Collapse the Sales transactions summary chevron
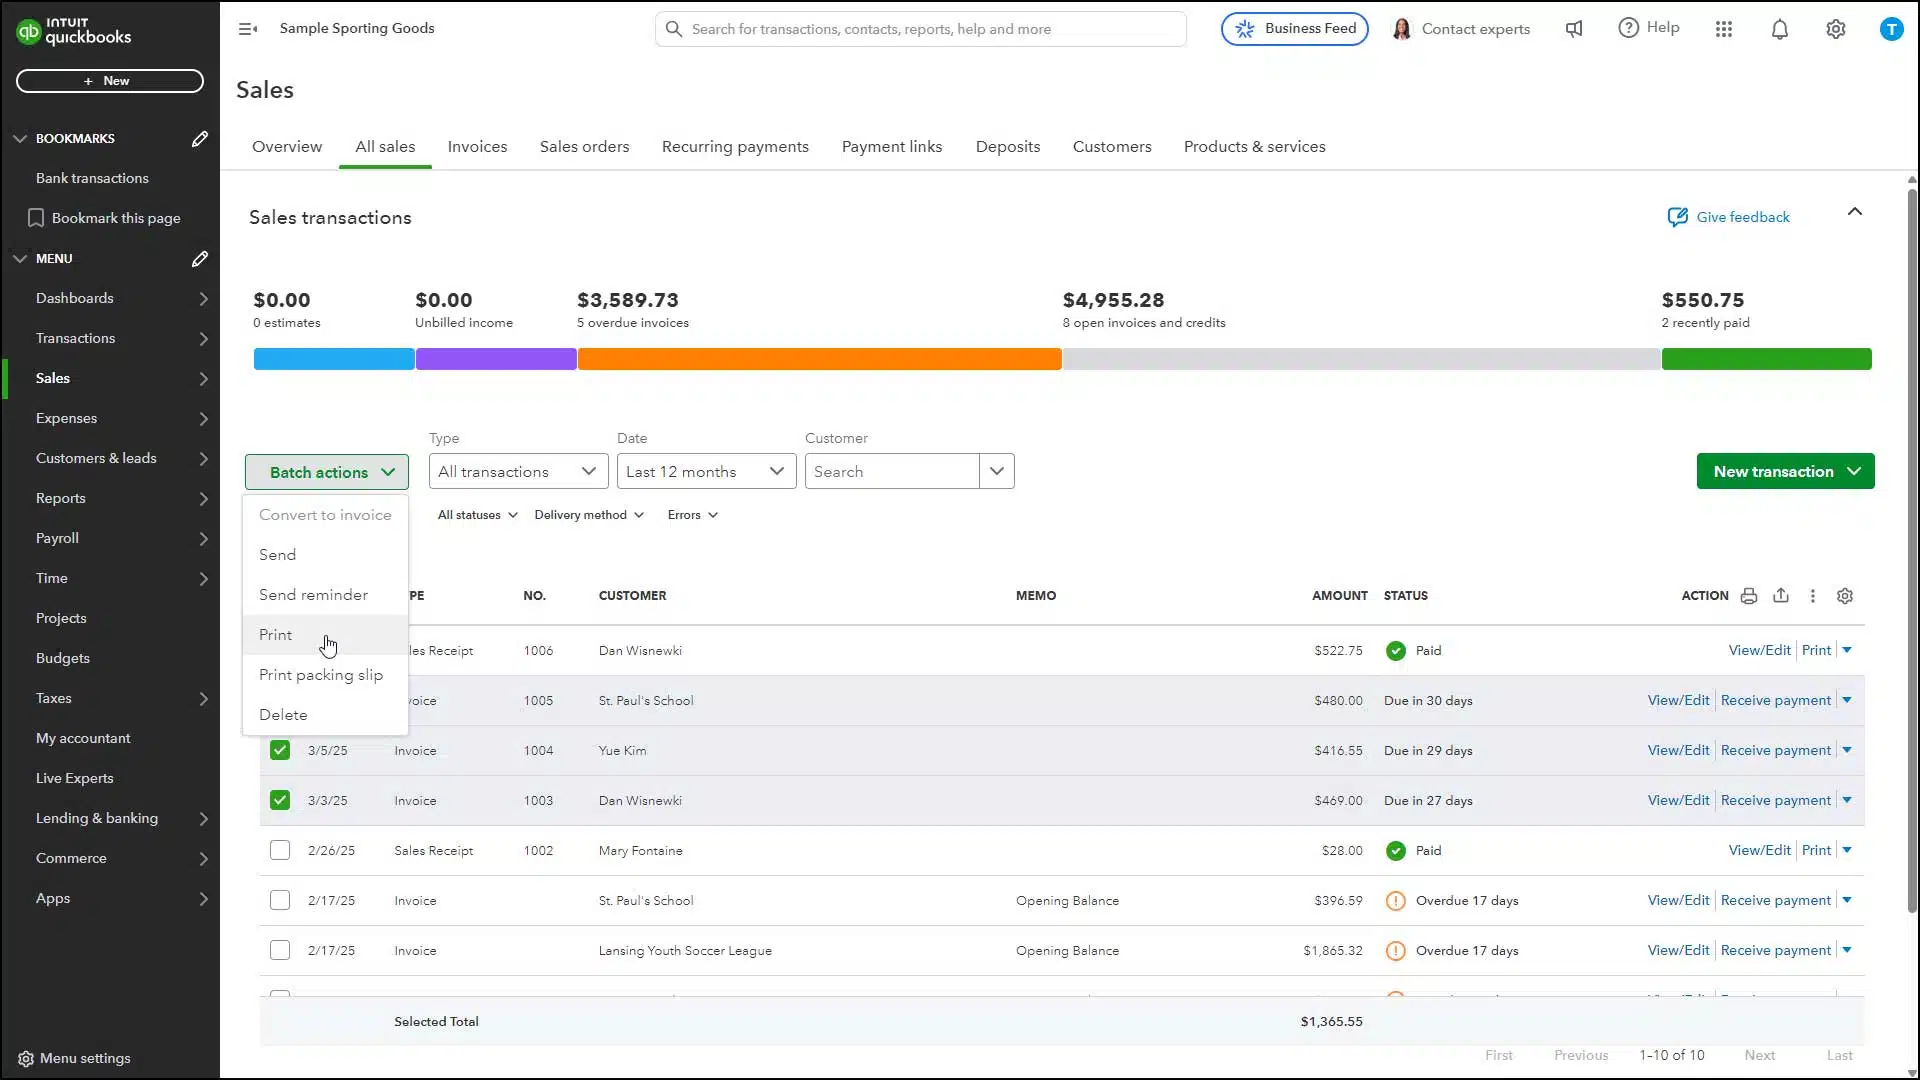This screenshot has height=1080, width=1920. [1855, 212]
